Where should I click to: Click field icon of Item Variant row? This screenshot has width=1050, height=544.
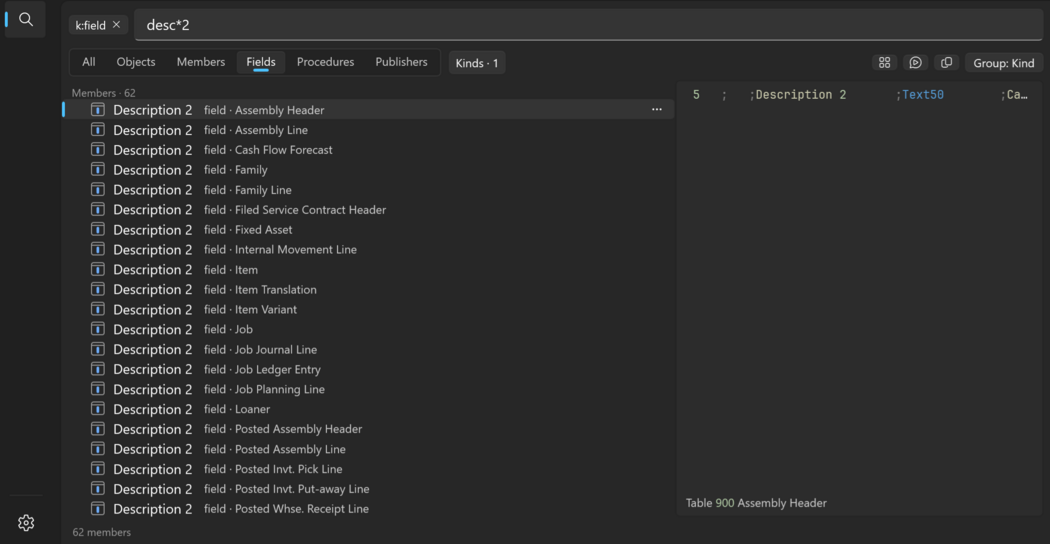tap(98, 309)
